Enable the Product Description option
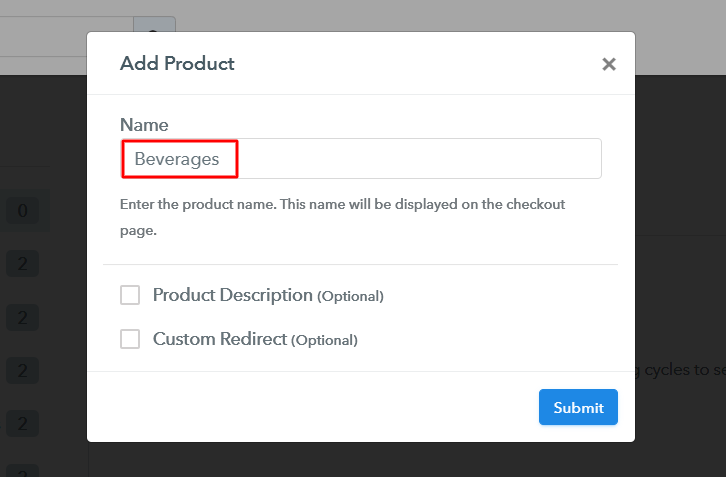Screen dimensions: 726x477 130,295
